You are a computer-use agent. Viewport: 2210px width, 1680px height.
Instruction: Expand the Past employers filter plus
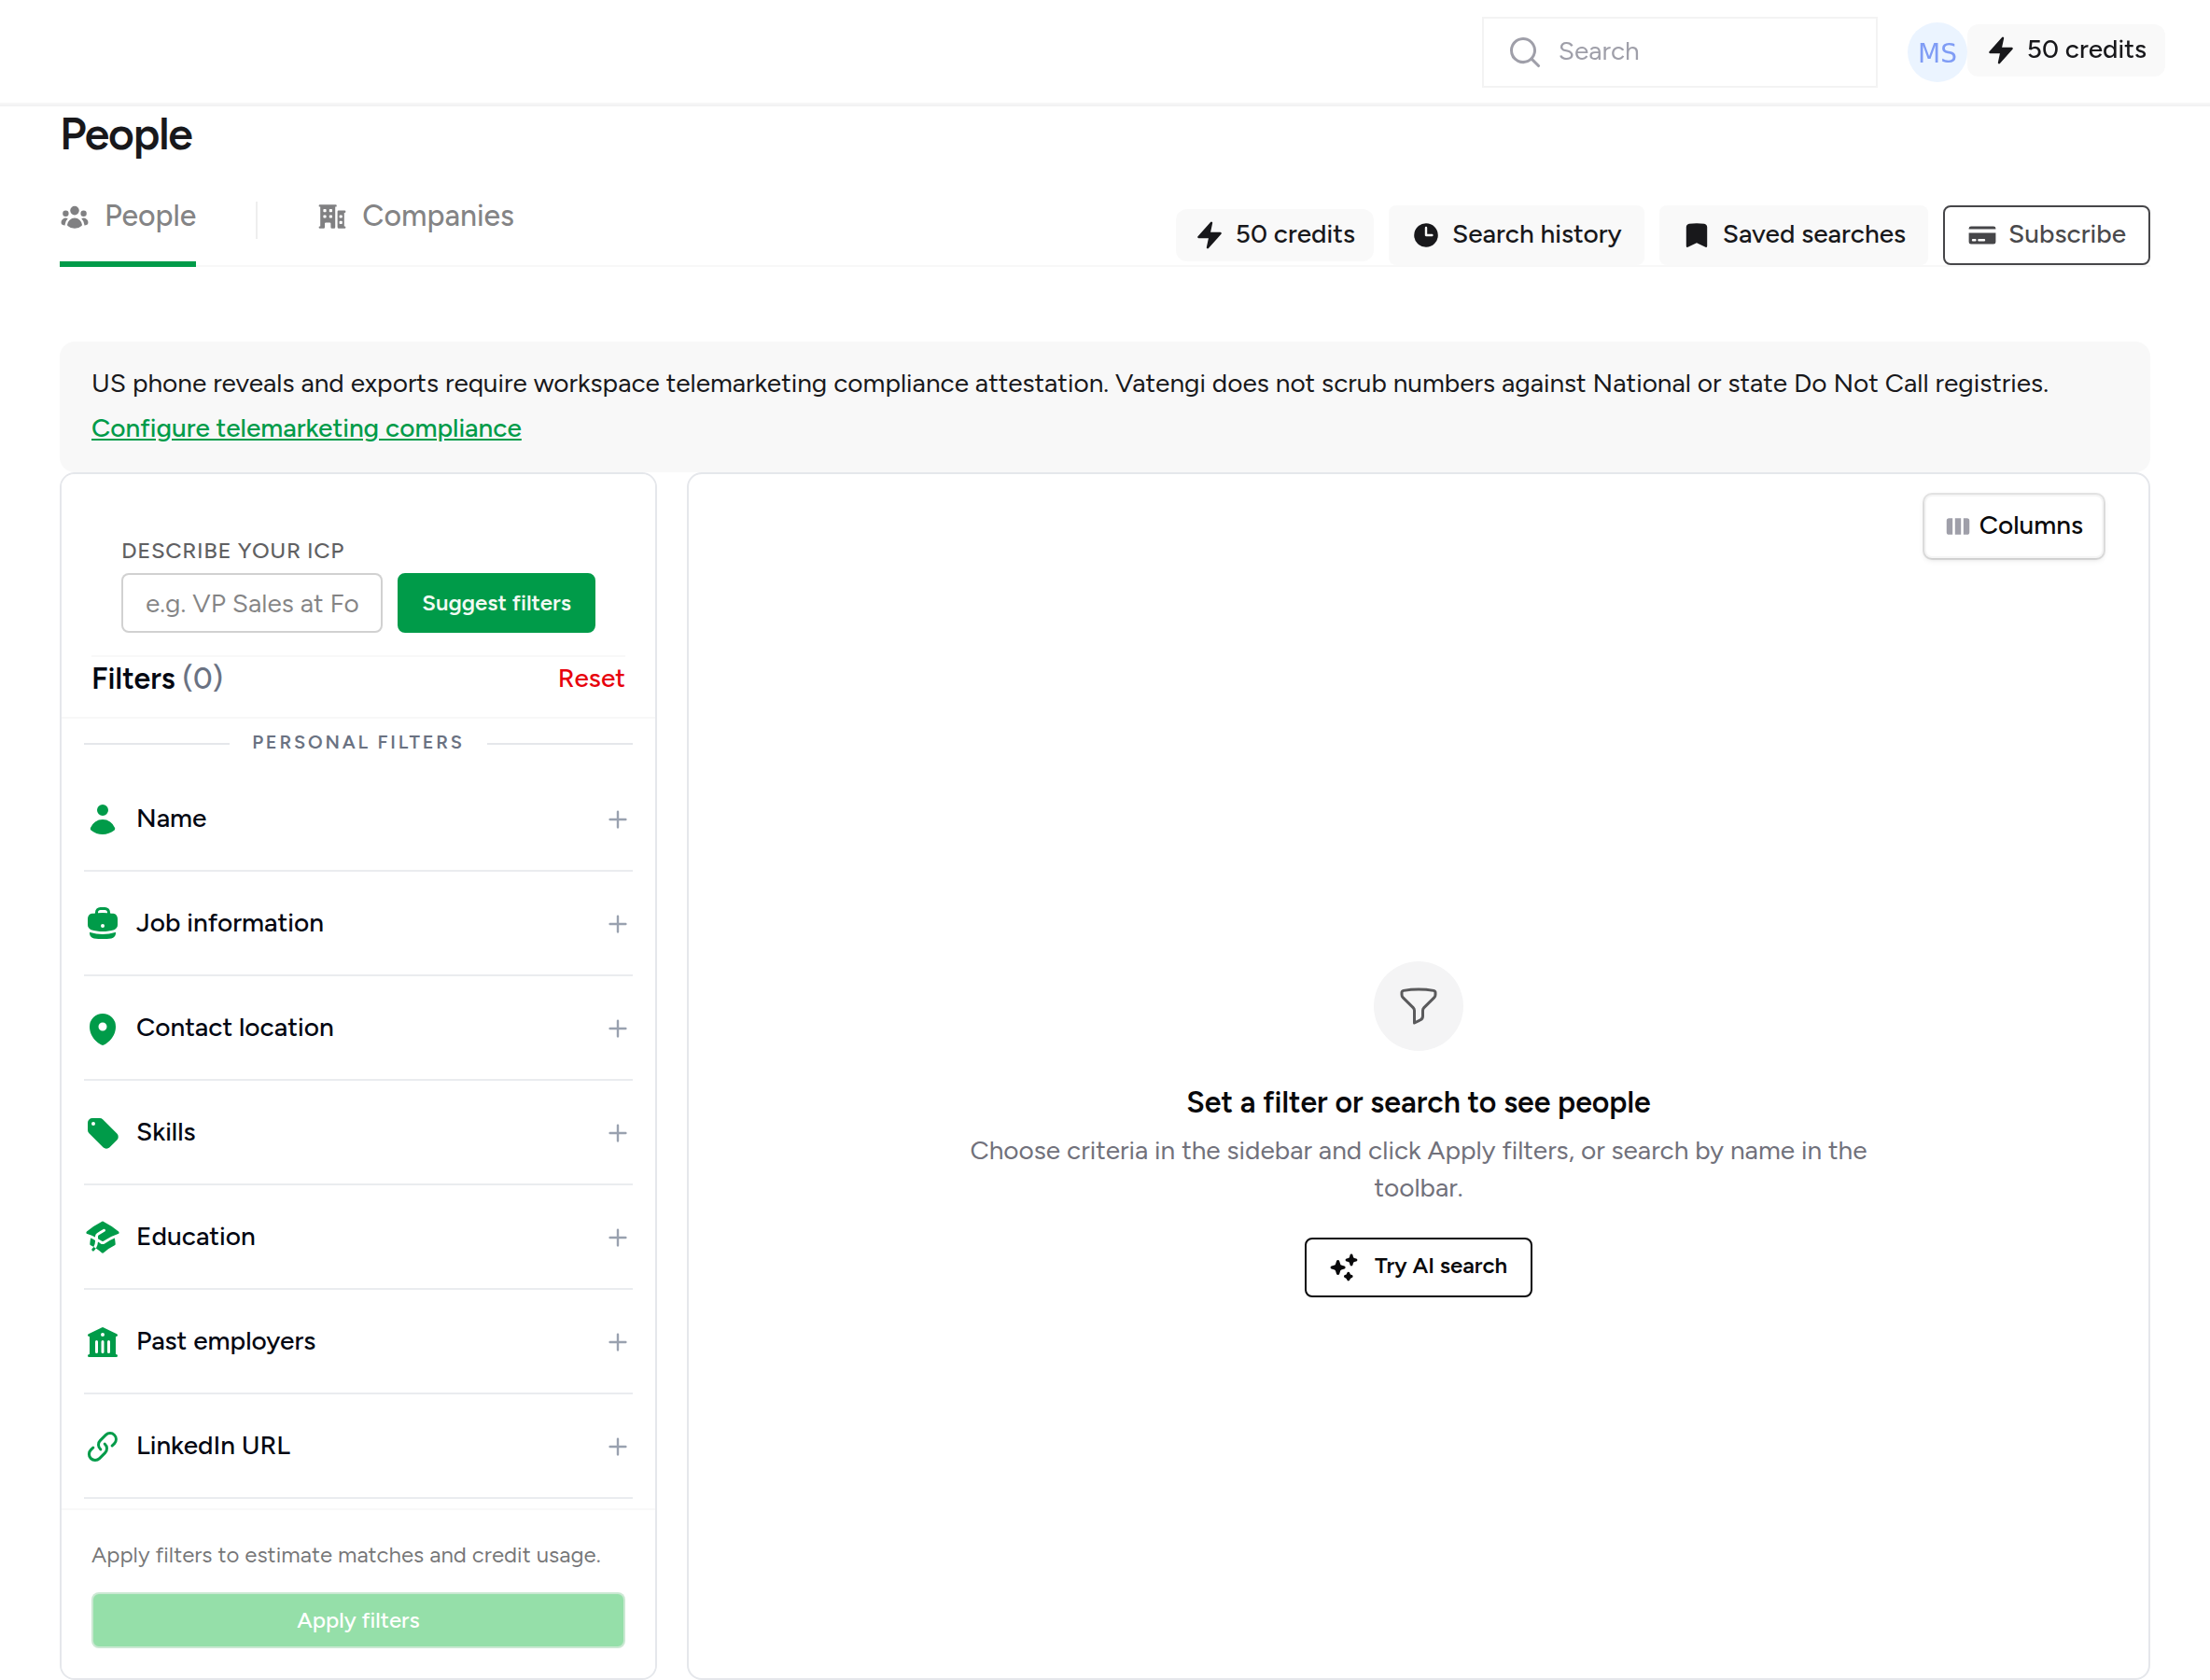coord(617,1342)
